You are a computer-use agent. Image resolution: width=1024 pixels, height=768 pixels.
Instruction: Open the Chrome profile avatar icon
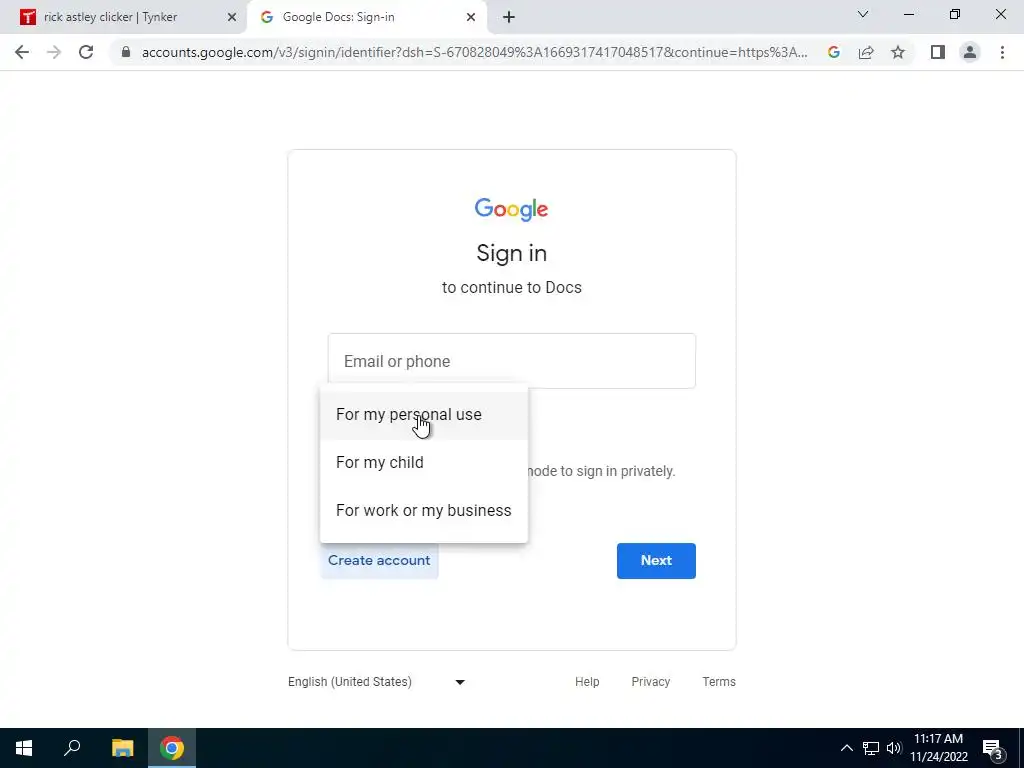pos(970,52)
